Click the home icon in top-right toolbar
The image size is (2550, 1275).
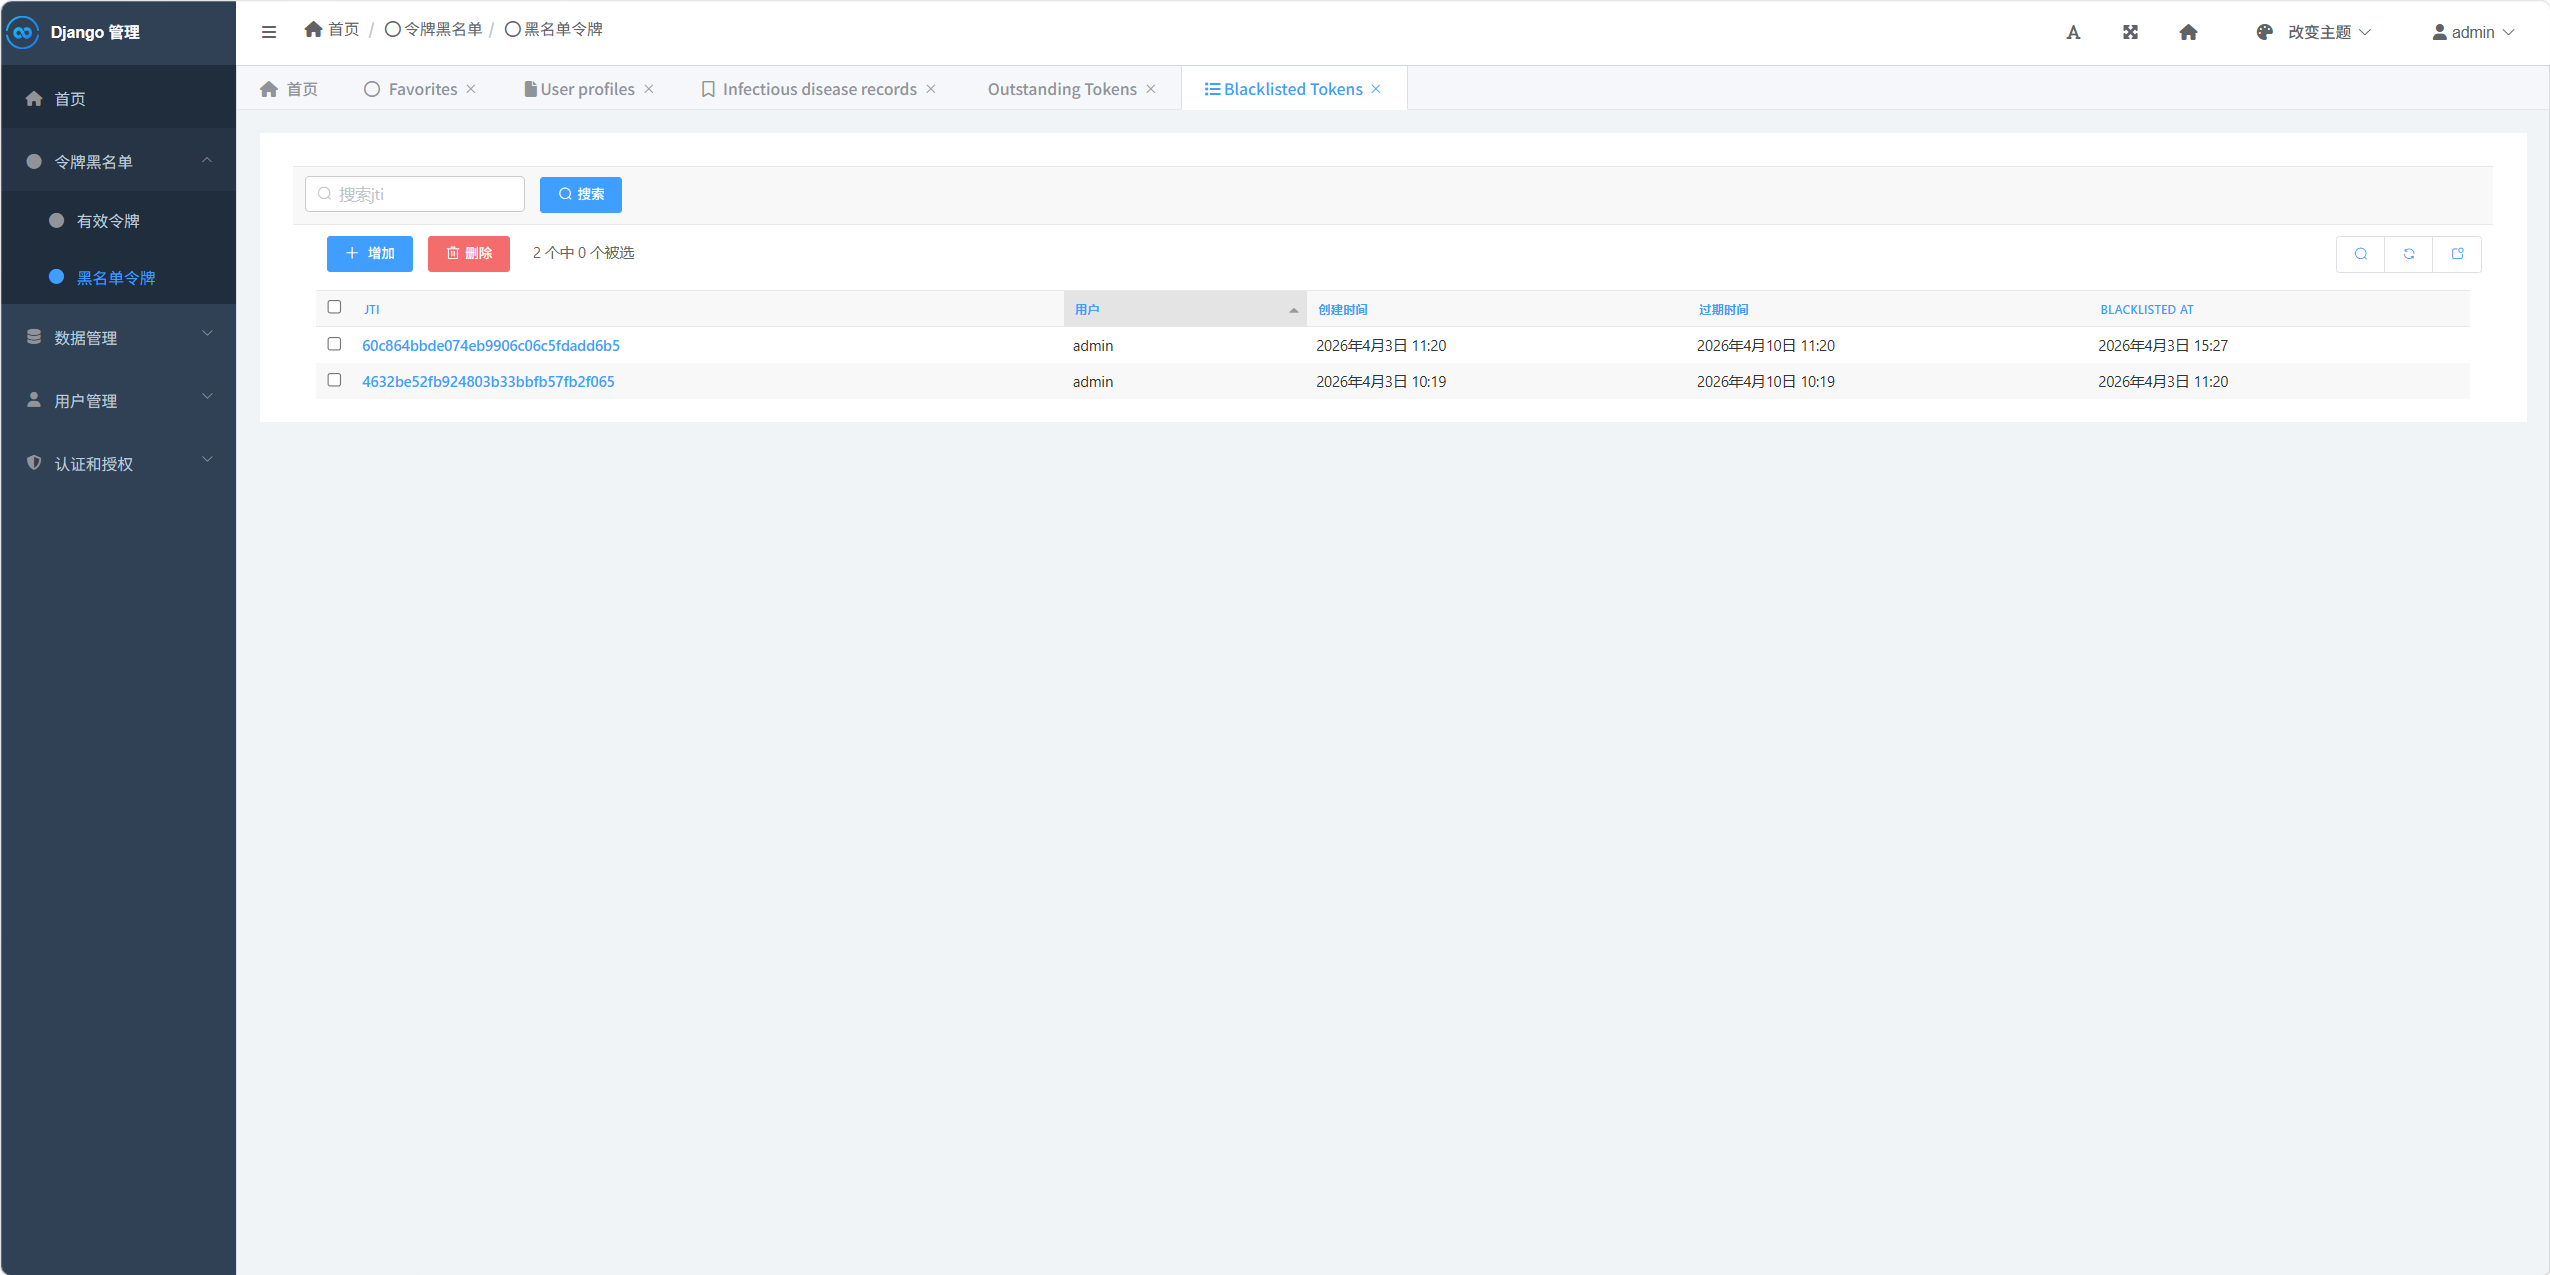[2188, 32]
